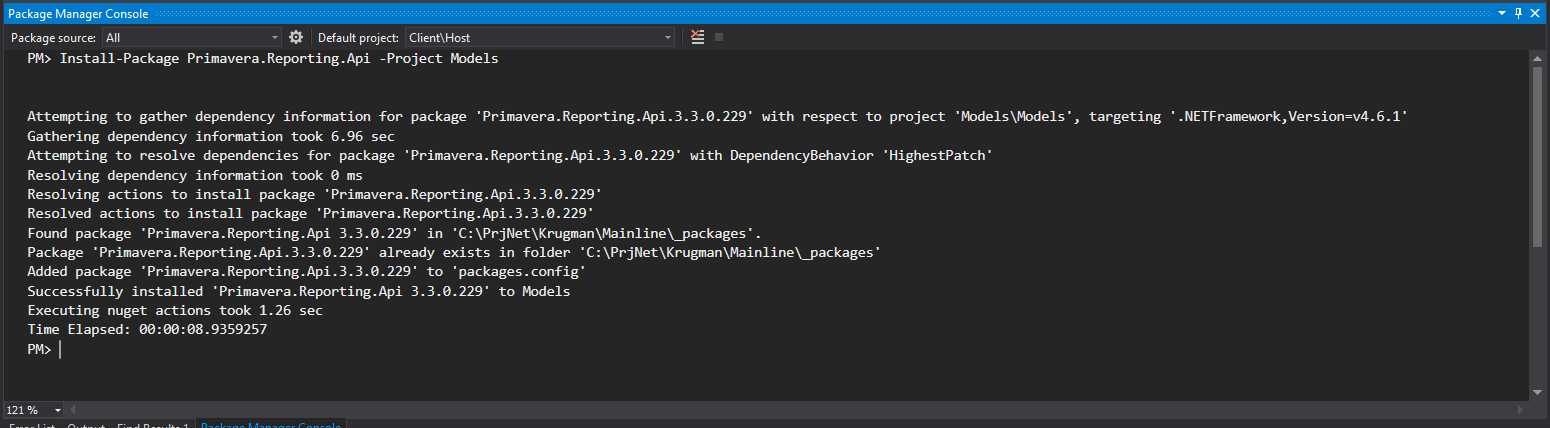Click the Install-Package Primavera.Reporting.Api command line
Viewport: 1550px width, 428px height.
point(263,58)
